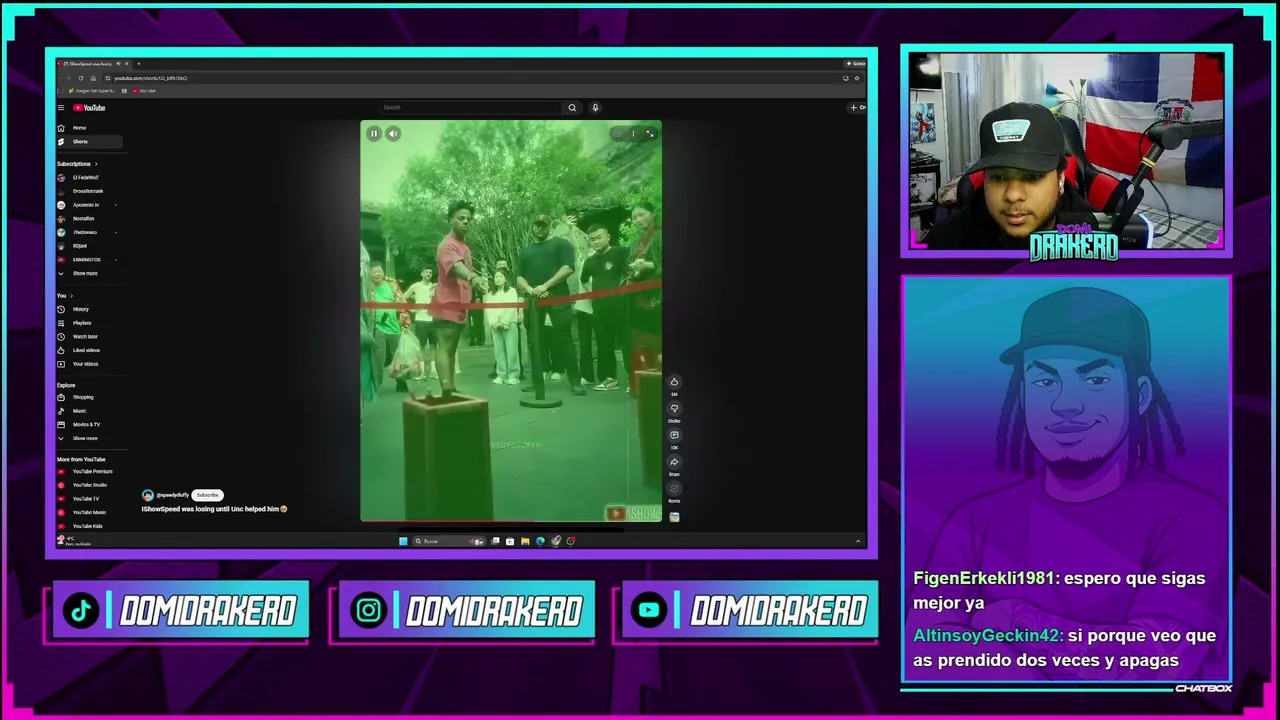1280x720 pixels.
Task: Select Shorts in the sidebar
Action: coord(89,142)
